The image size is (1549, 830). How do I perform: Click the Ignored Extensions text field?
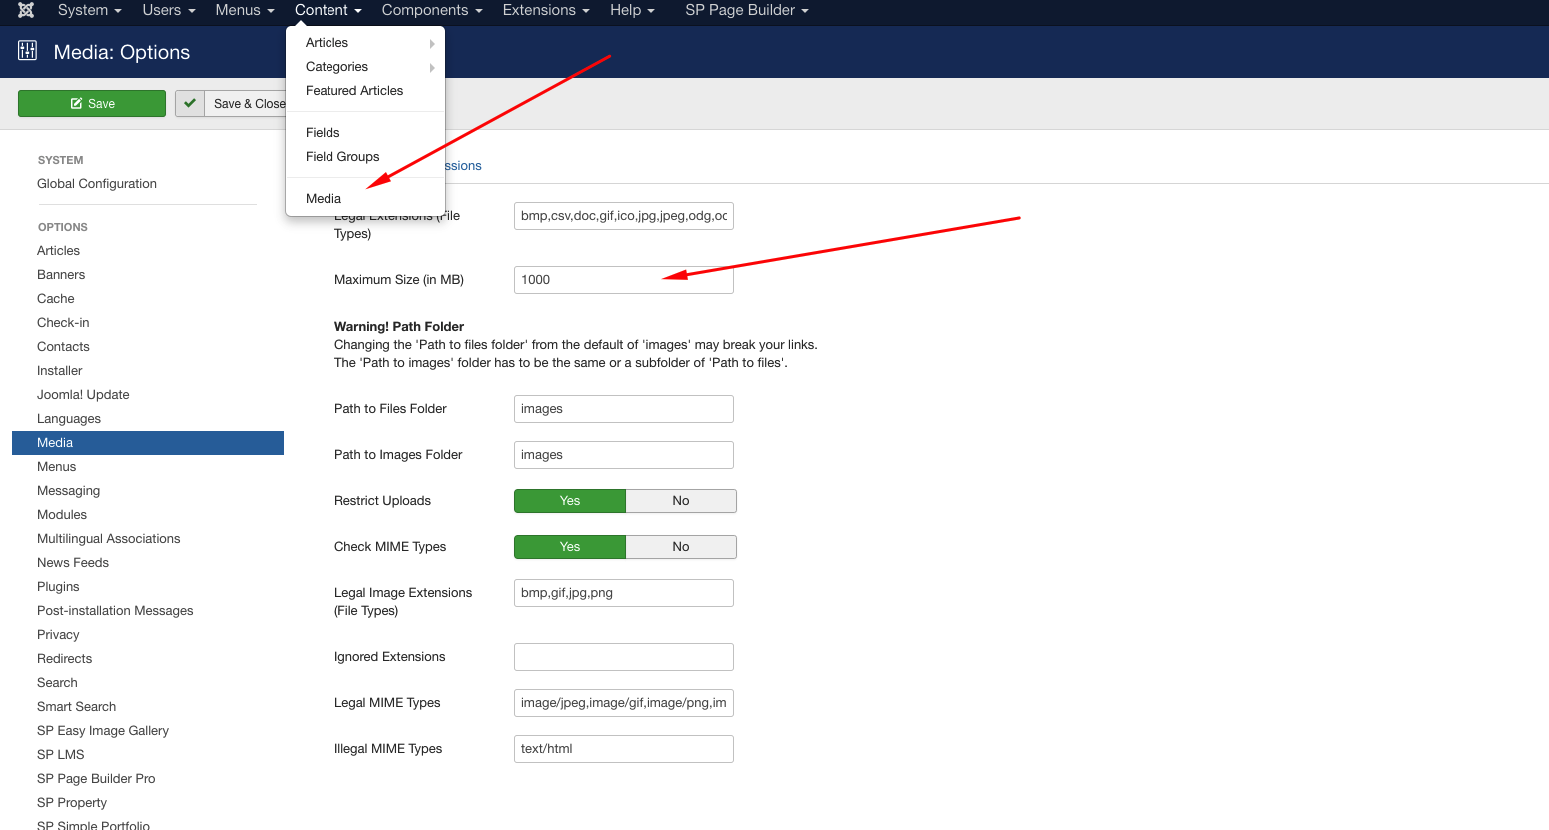point(623,657)
